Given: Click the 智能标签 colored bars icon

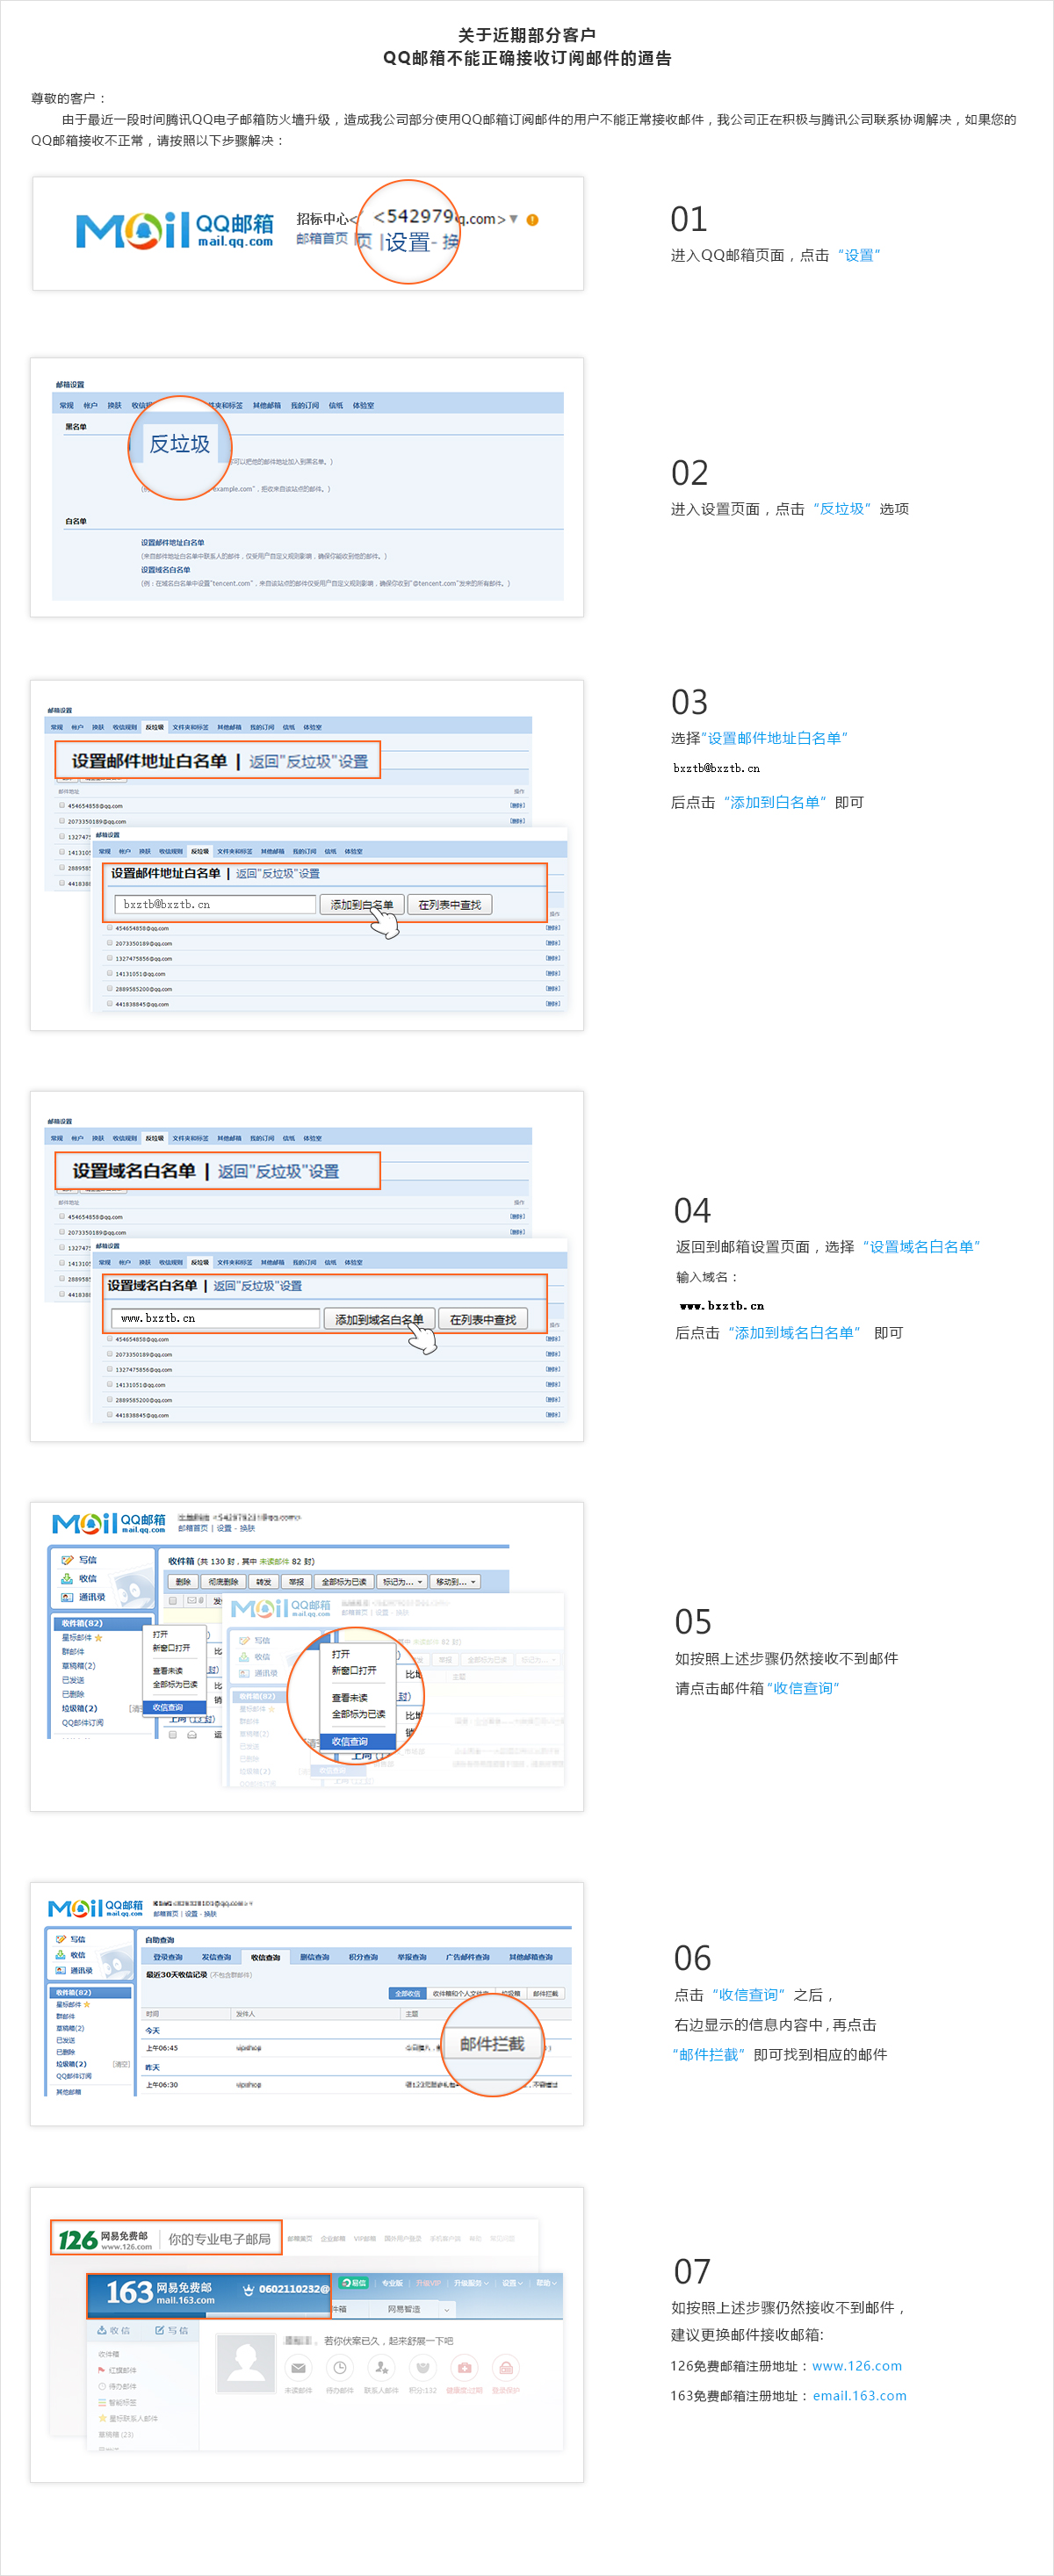Looking at the screenshot, I should coord(102,2402).
